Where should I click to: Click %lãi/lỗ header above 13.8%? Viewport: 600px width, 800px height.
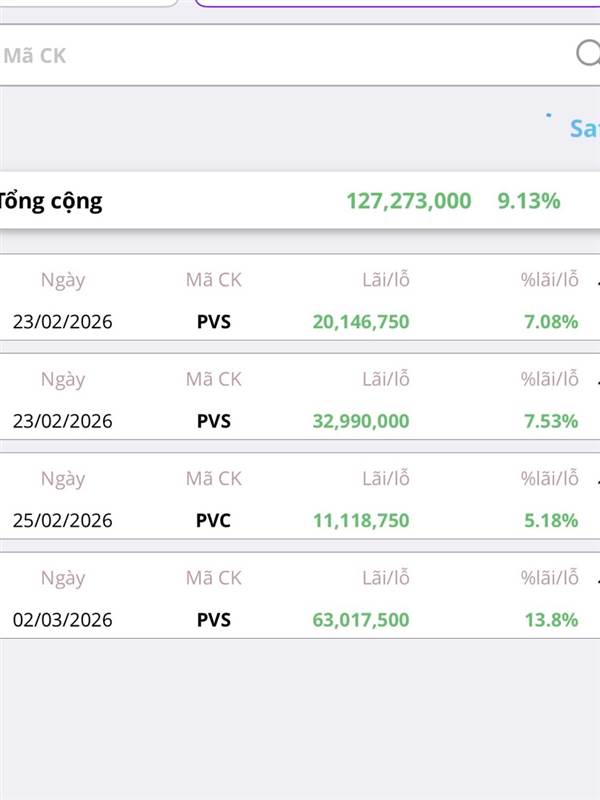tap(549, 578)
